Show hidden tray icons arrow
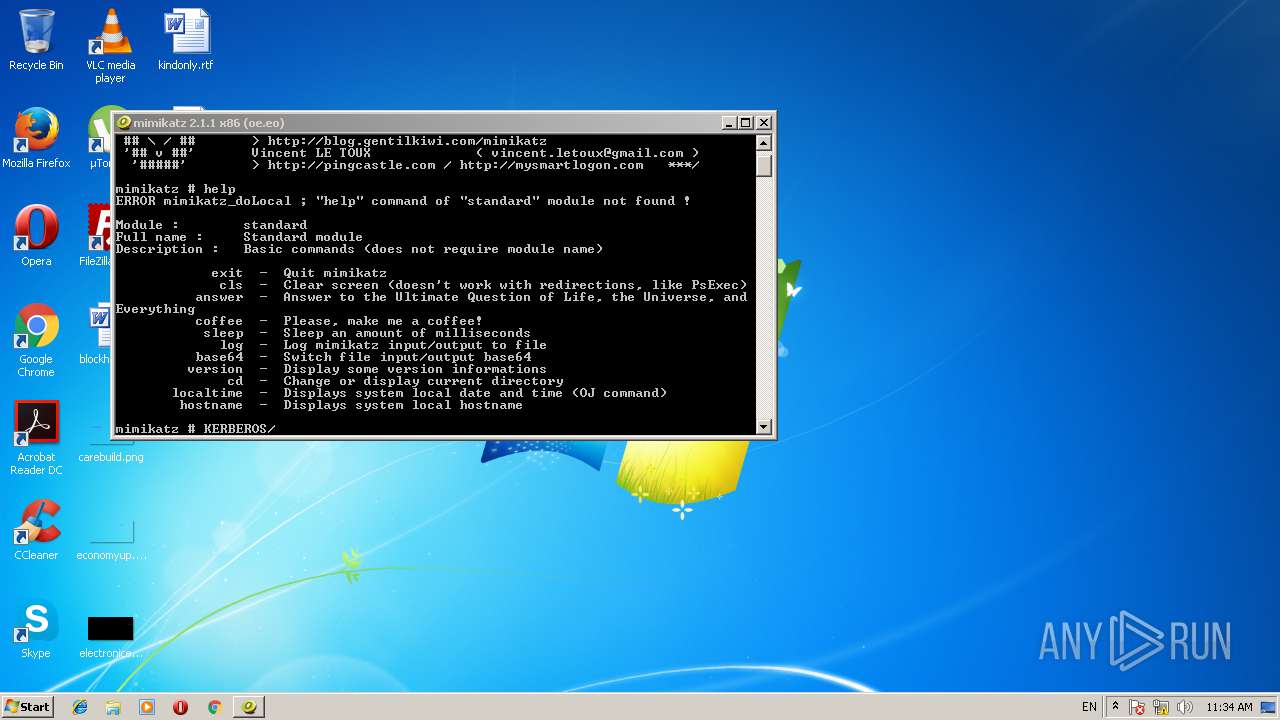 (x=1115, y=706)
